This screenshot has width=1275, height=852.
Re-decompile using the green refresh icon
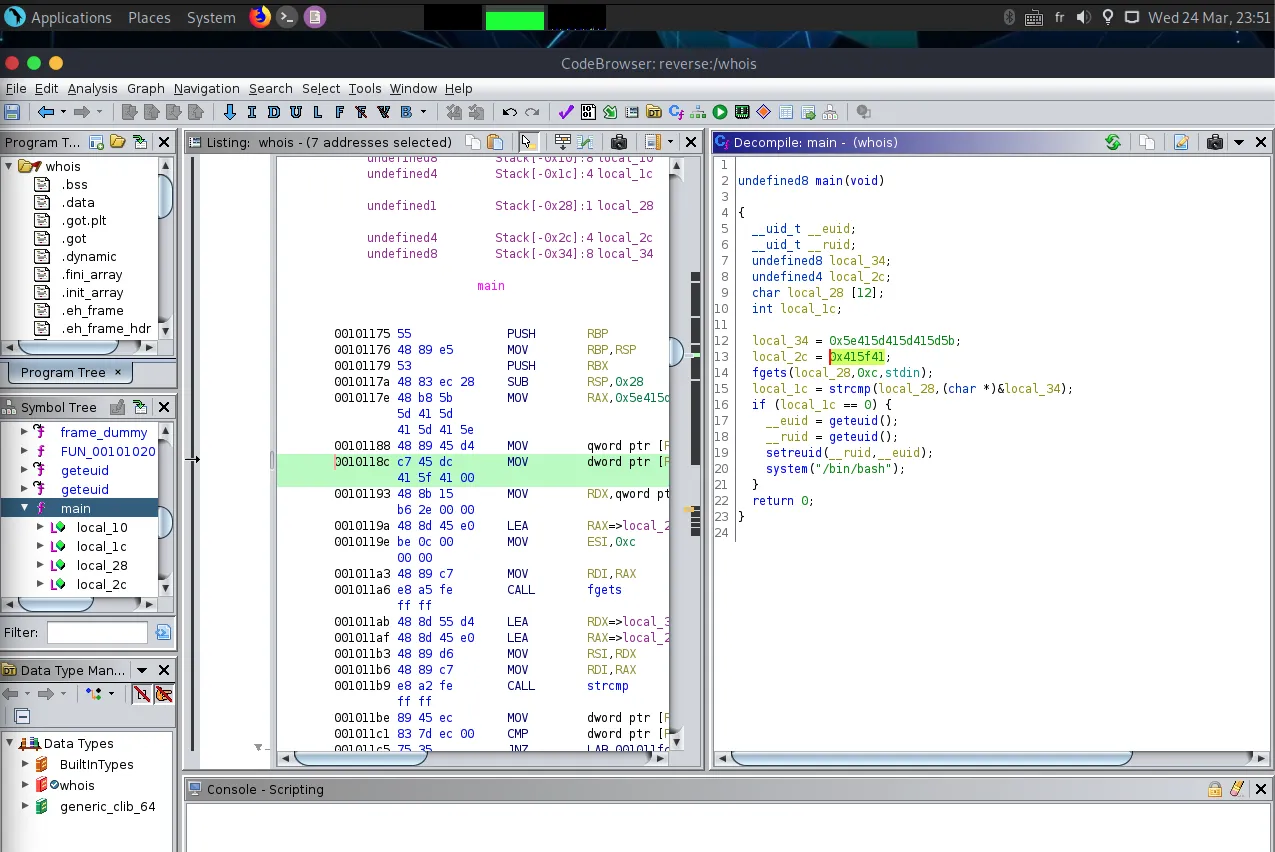1112,142
